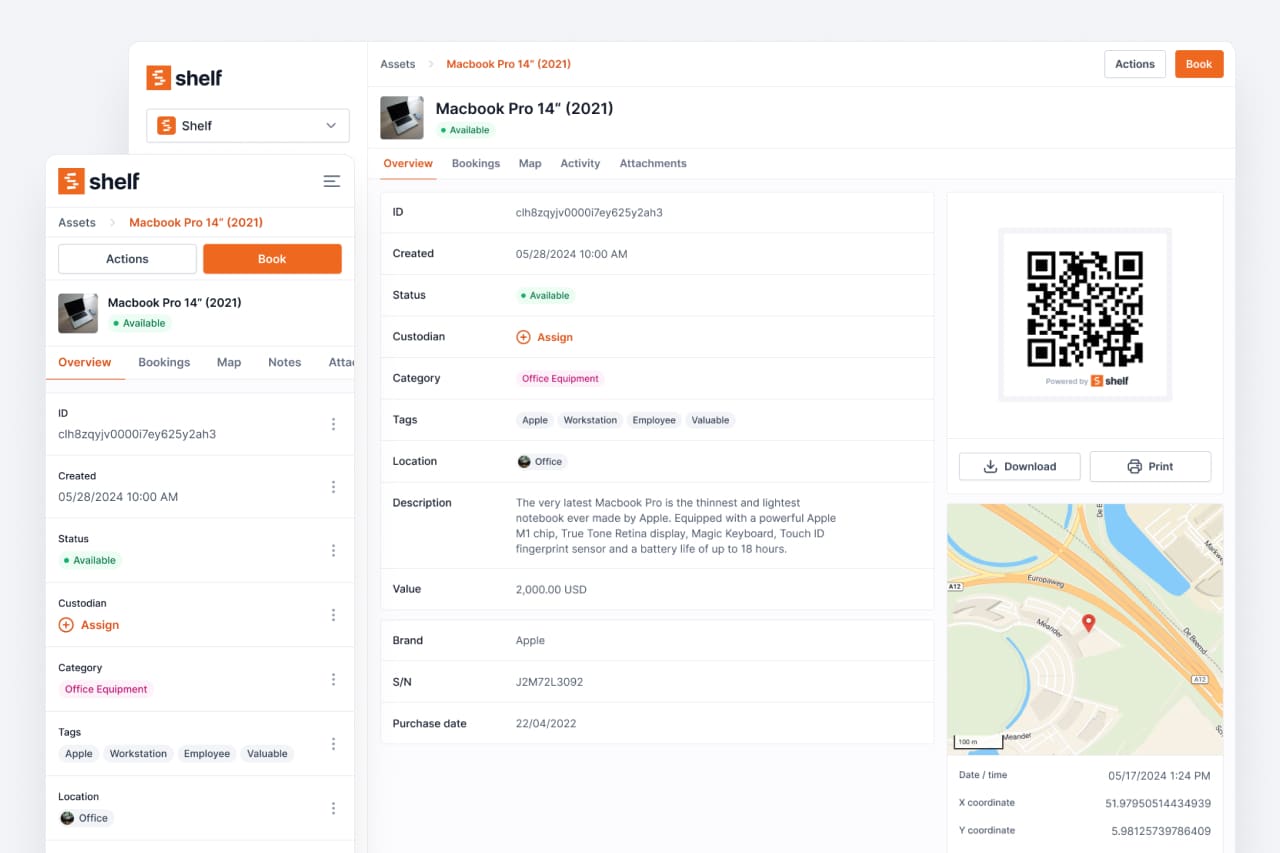The image size is (1280, 853).
Task: Open the three-dot menu next to Status
Action: tap(333, 550)
